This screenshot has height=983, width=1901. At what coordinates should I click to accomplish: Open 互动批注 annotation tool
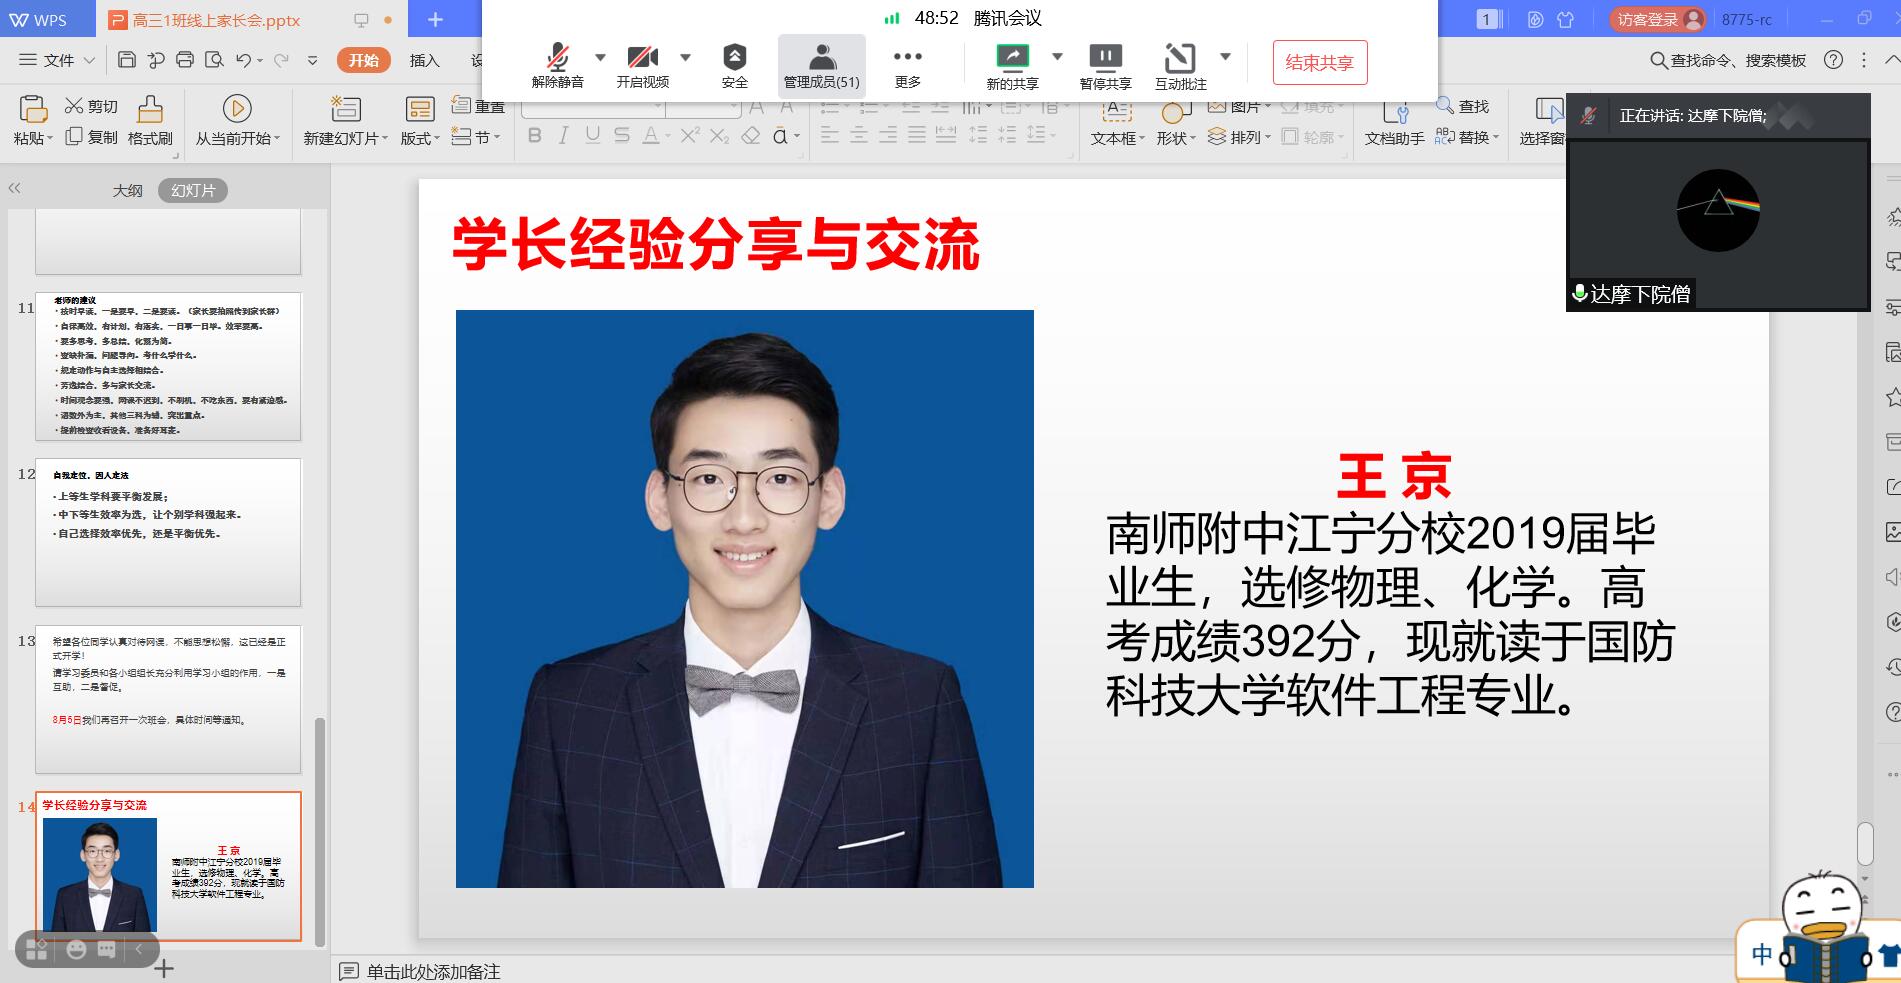click(x=1180, y=57)
